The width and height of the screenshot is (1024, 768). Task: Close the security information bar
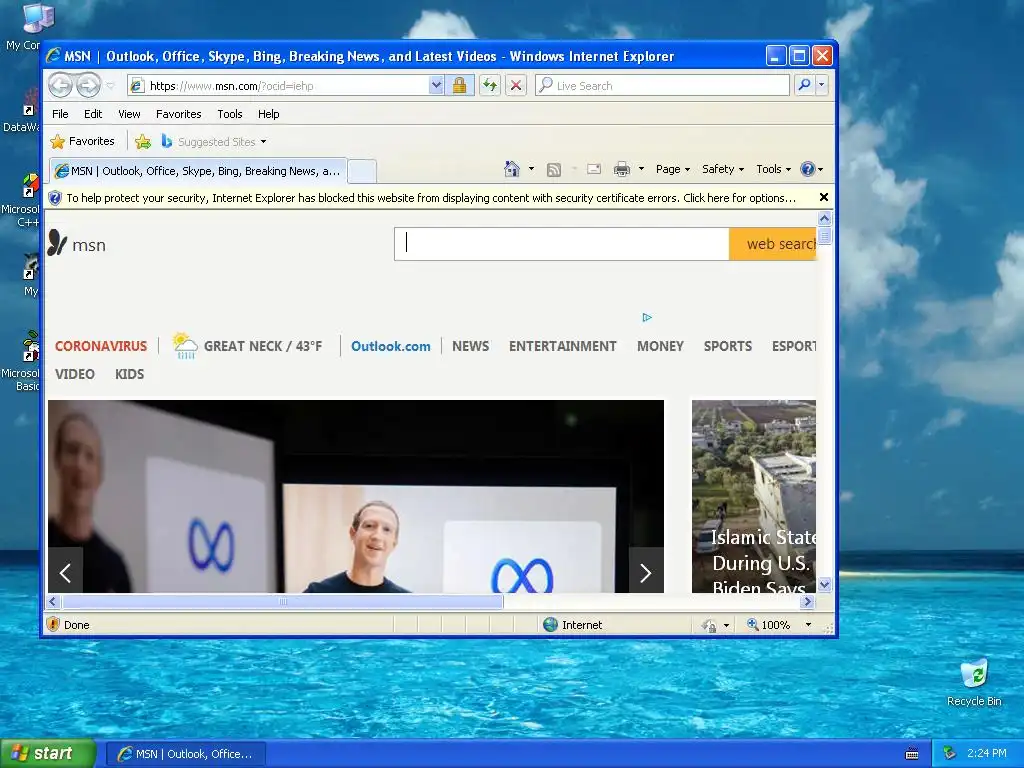[x=824, y=197]
